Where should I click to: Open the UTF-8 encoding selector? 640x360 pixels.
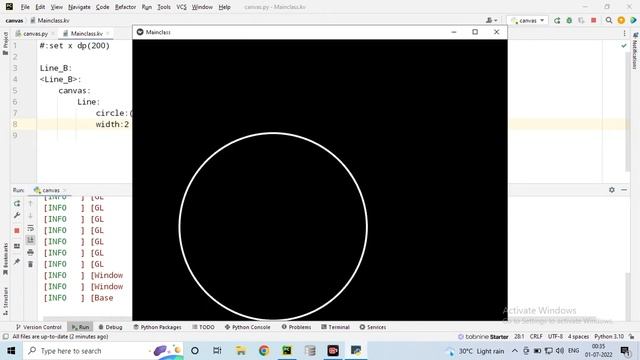coord(555,337)
